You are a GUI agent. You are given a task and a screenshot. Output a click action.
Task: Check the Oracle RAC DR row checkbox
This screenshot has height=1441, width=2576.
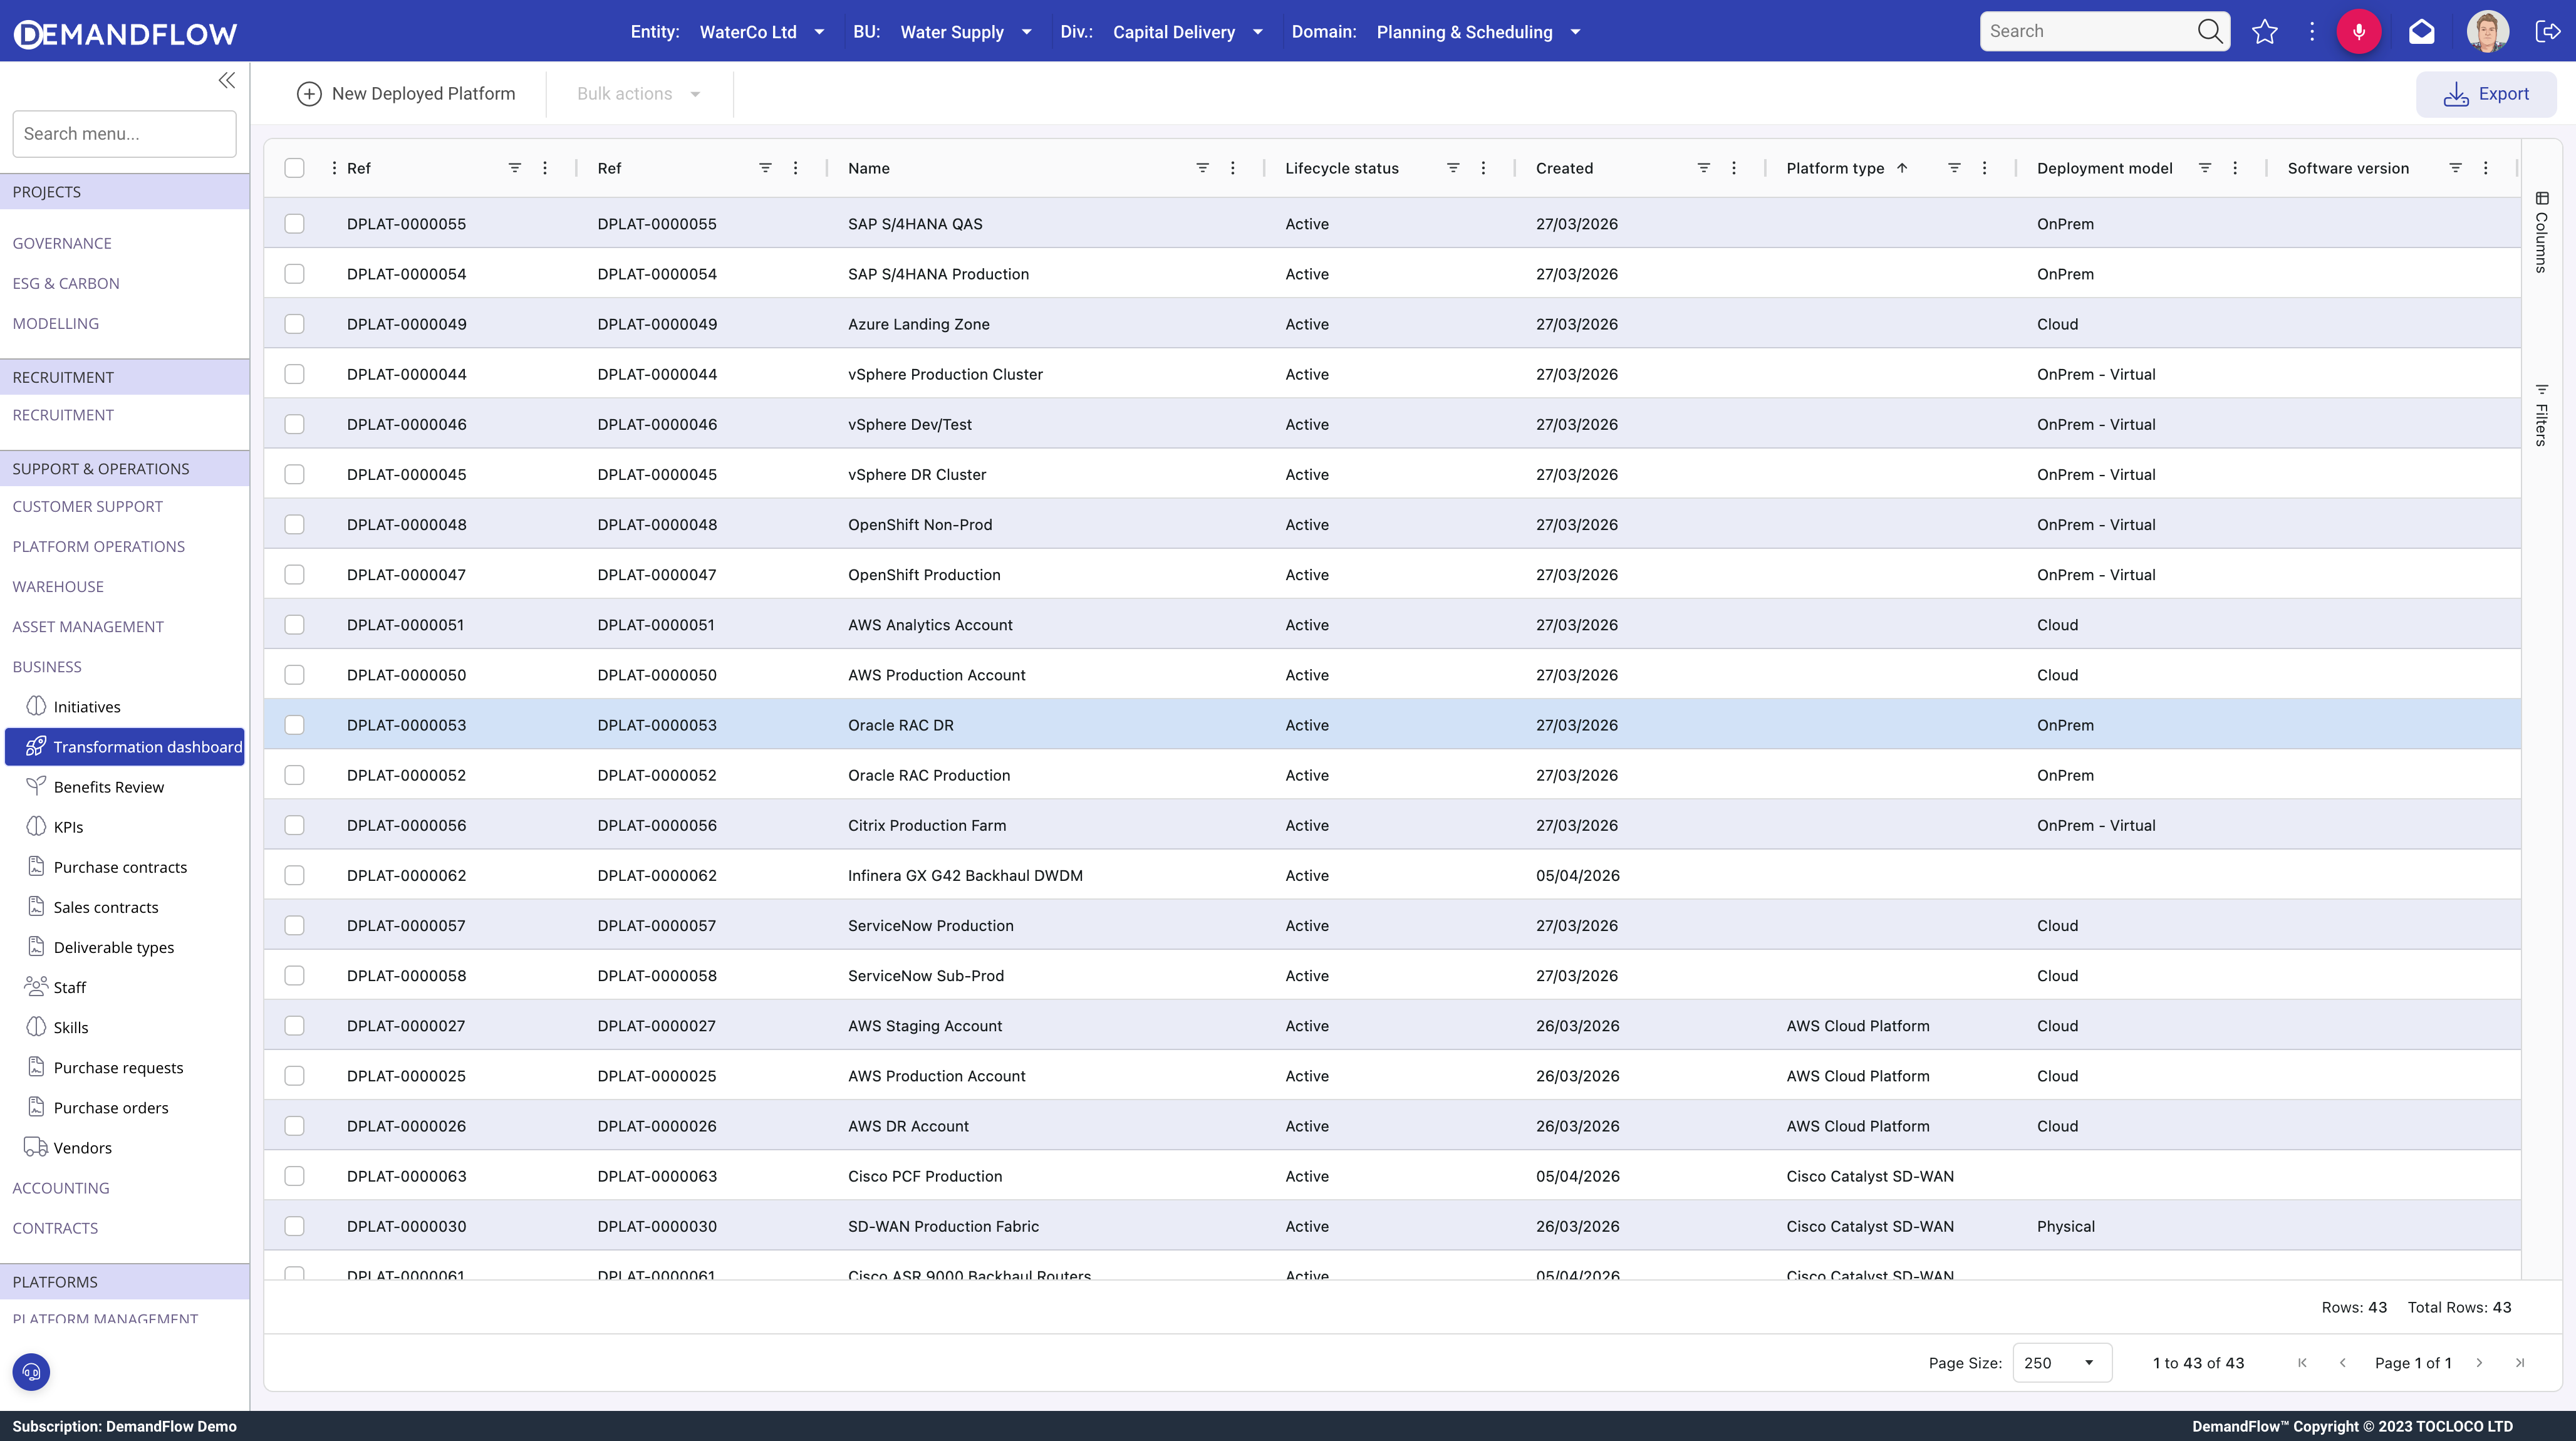[x=294, y=725]
